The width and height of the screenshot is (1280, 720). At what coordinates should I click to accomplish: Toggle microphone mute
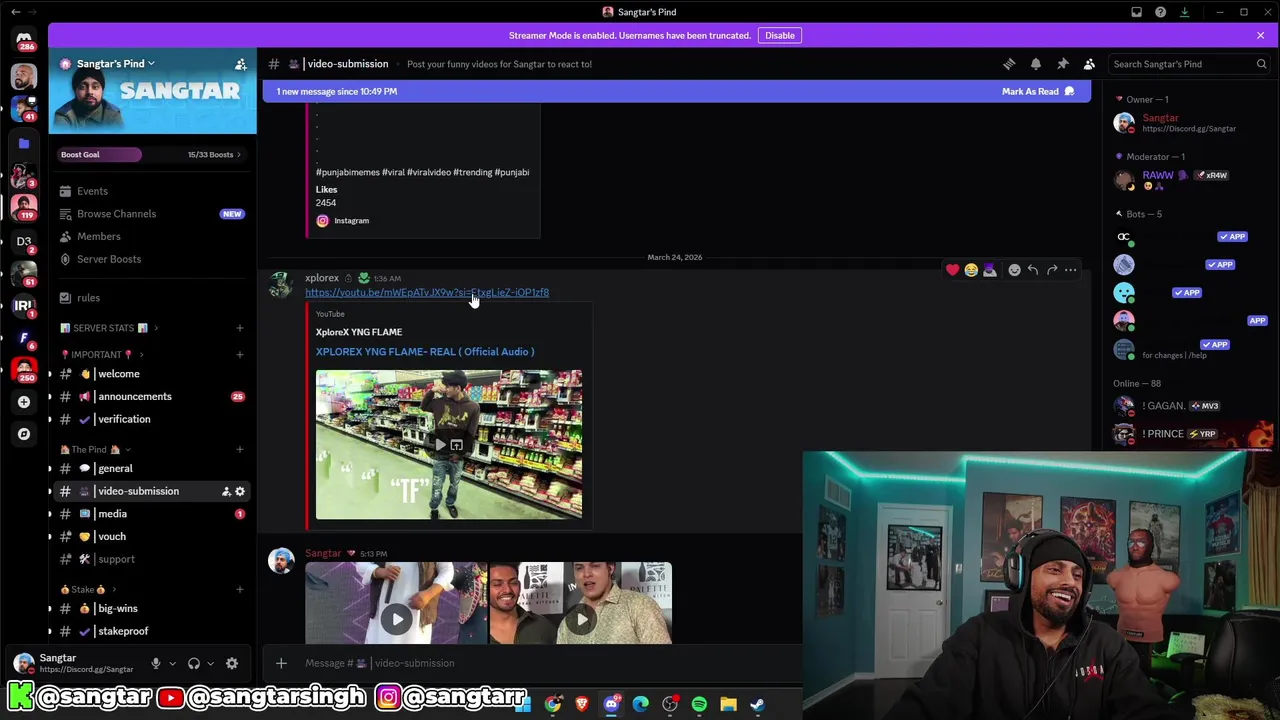[155, 663]
